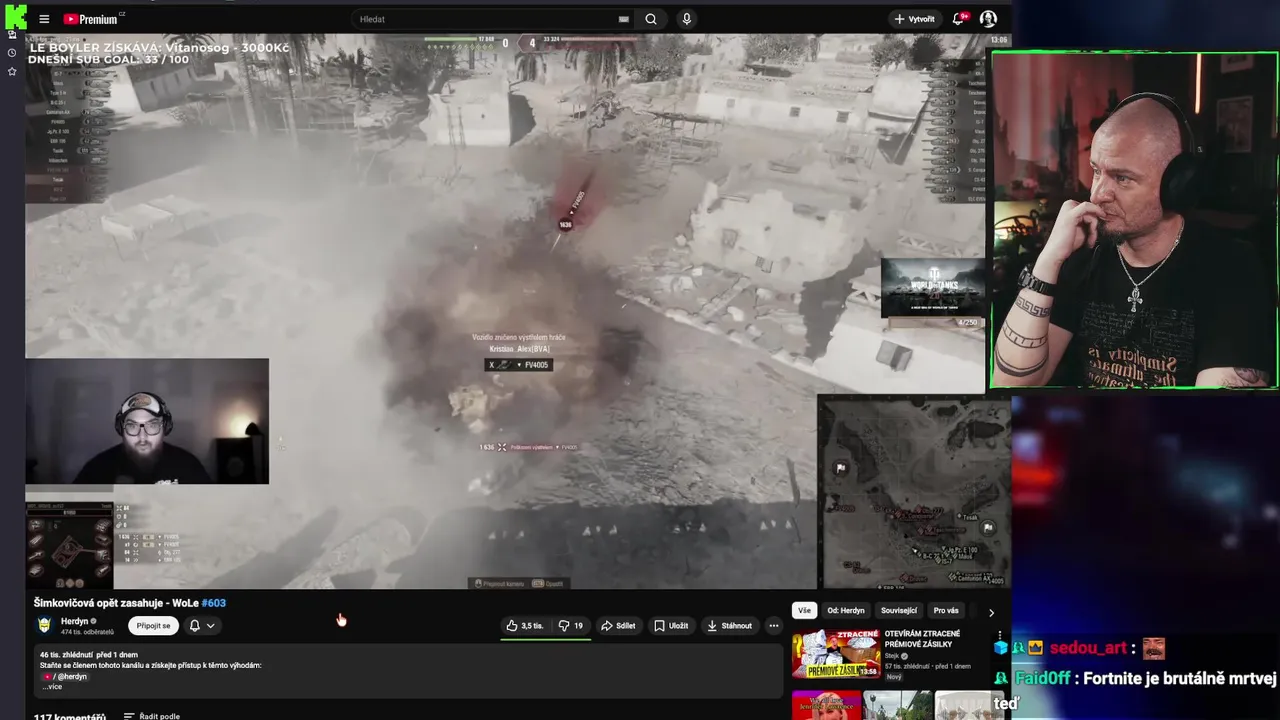The height and width of the screenshot is (720, 1280).
Task: Open Herdyn channel avatar
Action: pos(44,625)
